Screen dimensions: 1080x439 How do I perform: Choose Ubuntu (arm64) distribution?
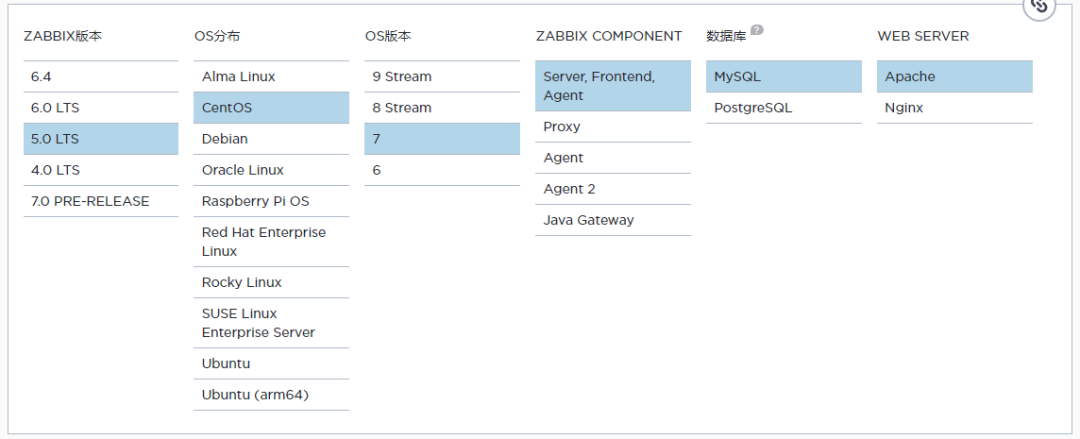click(x=270, y=395)
